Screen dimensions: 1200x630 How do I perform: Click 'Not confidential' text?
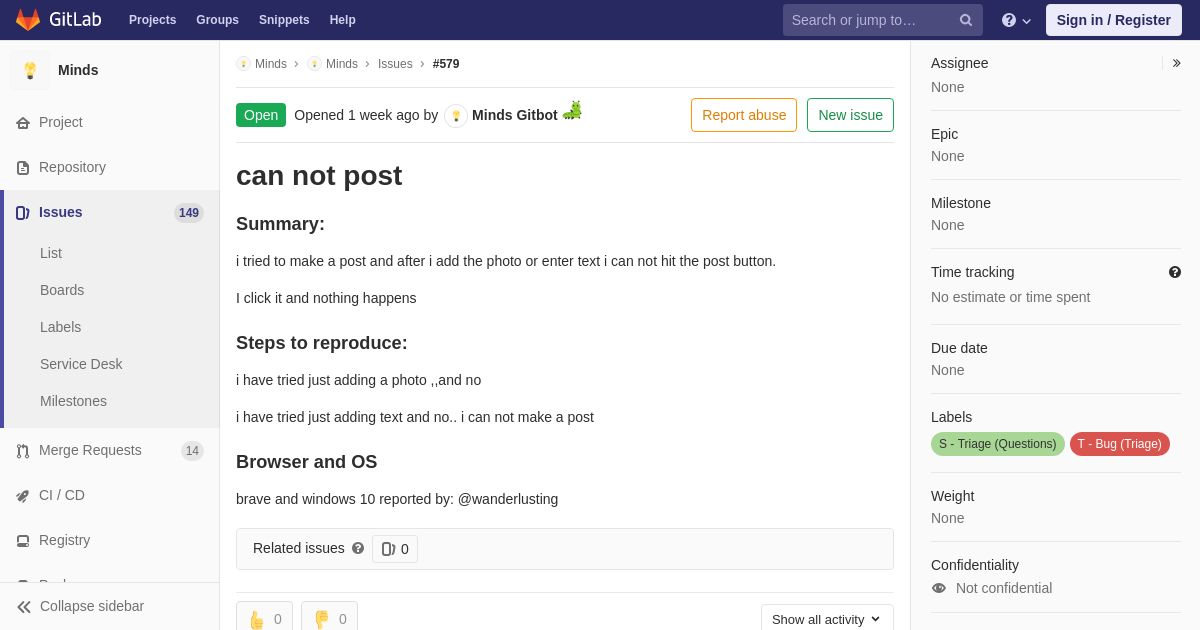(1004, 588)
